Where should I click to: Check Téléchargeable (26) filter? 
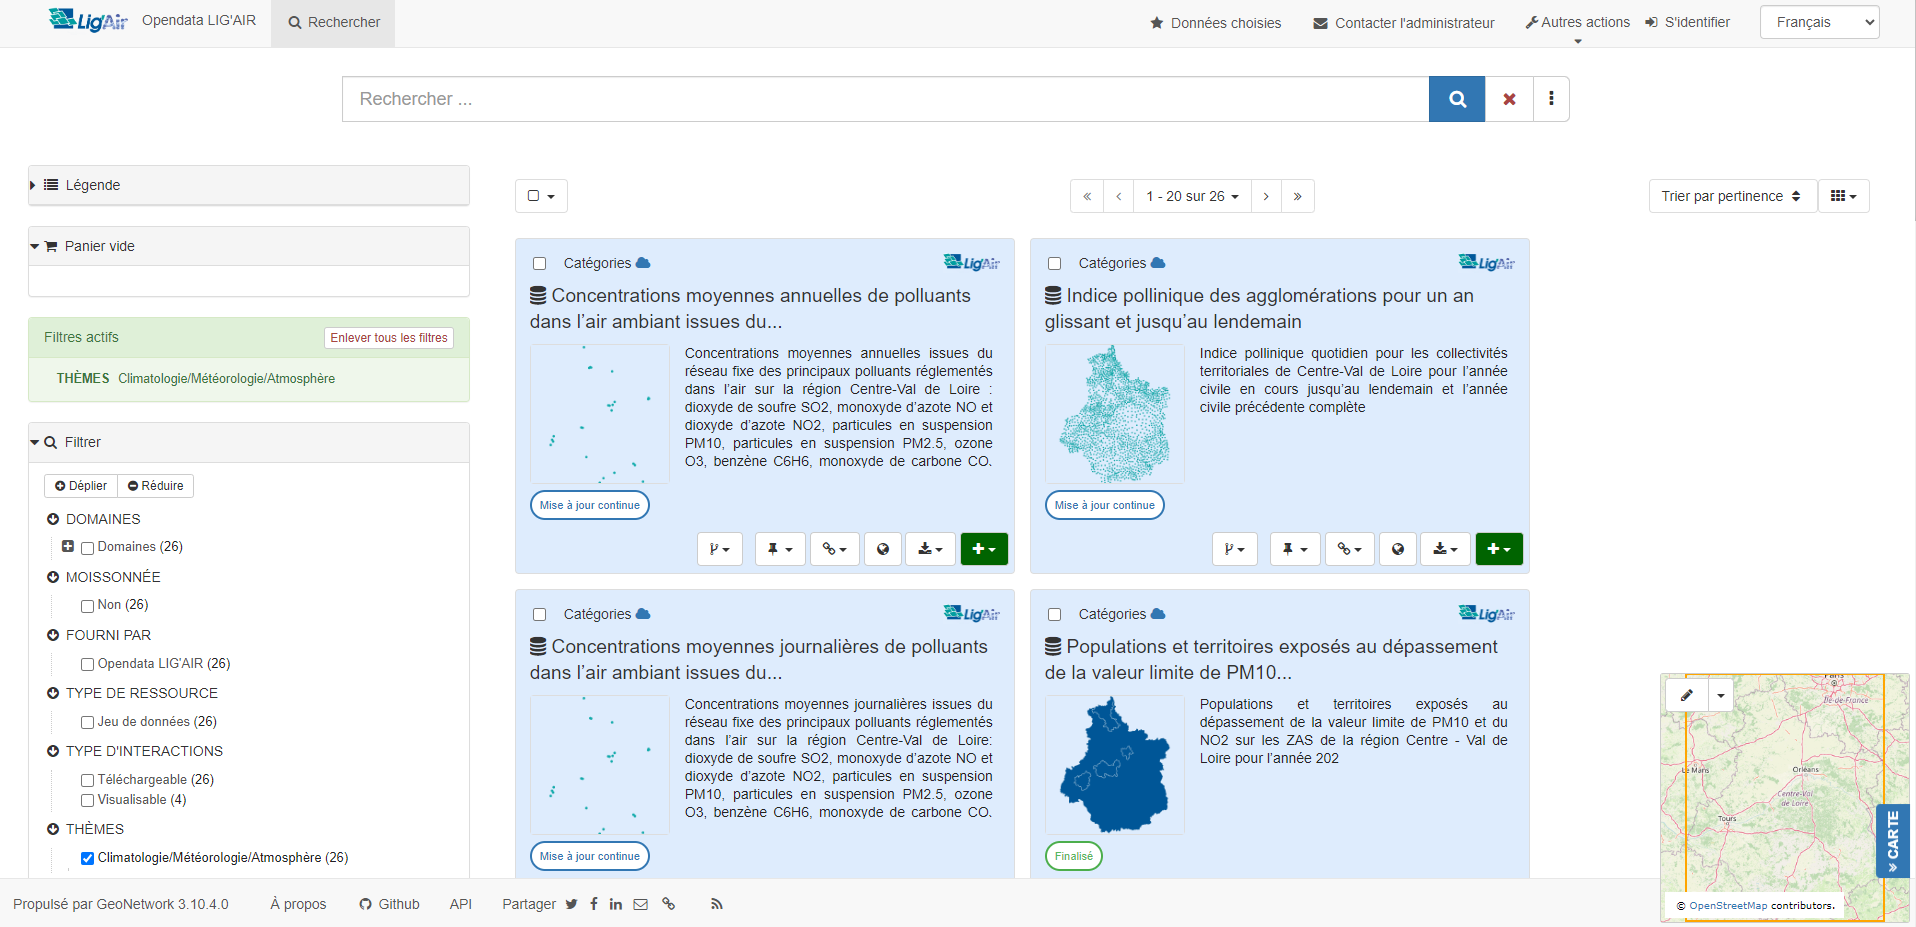88,780
